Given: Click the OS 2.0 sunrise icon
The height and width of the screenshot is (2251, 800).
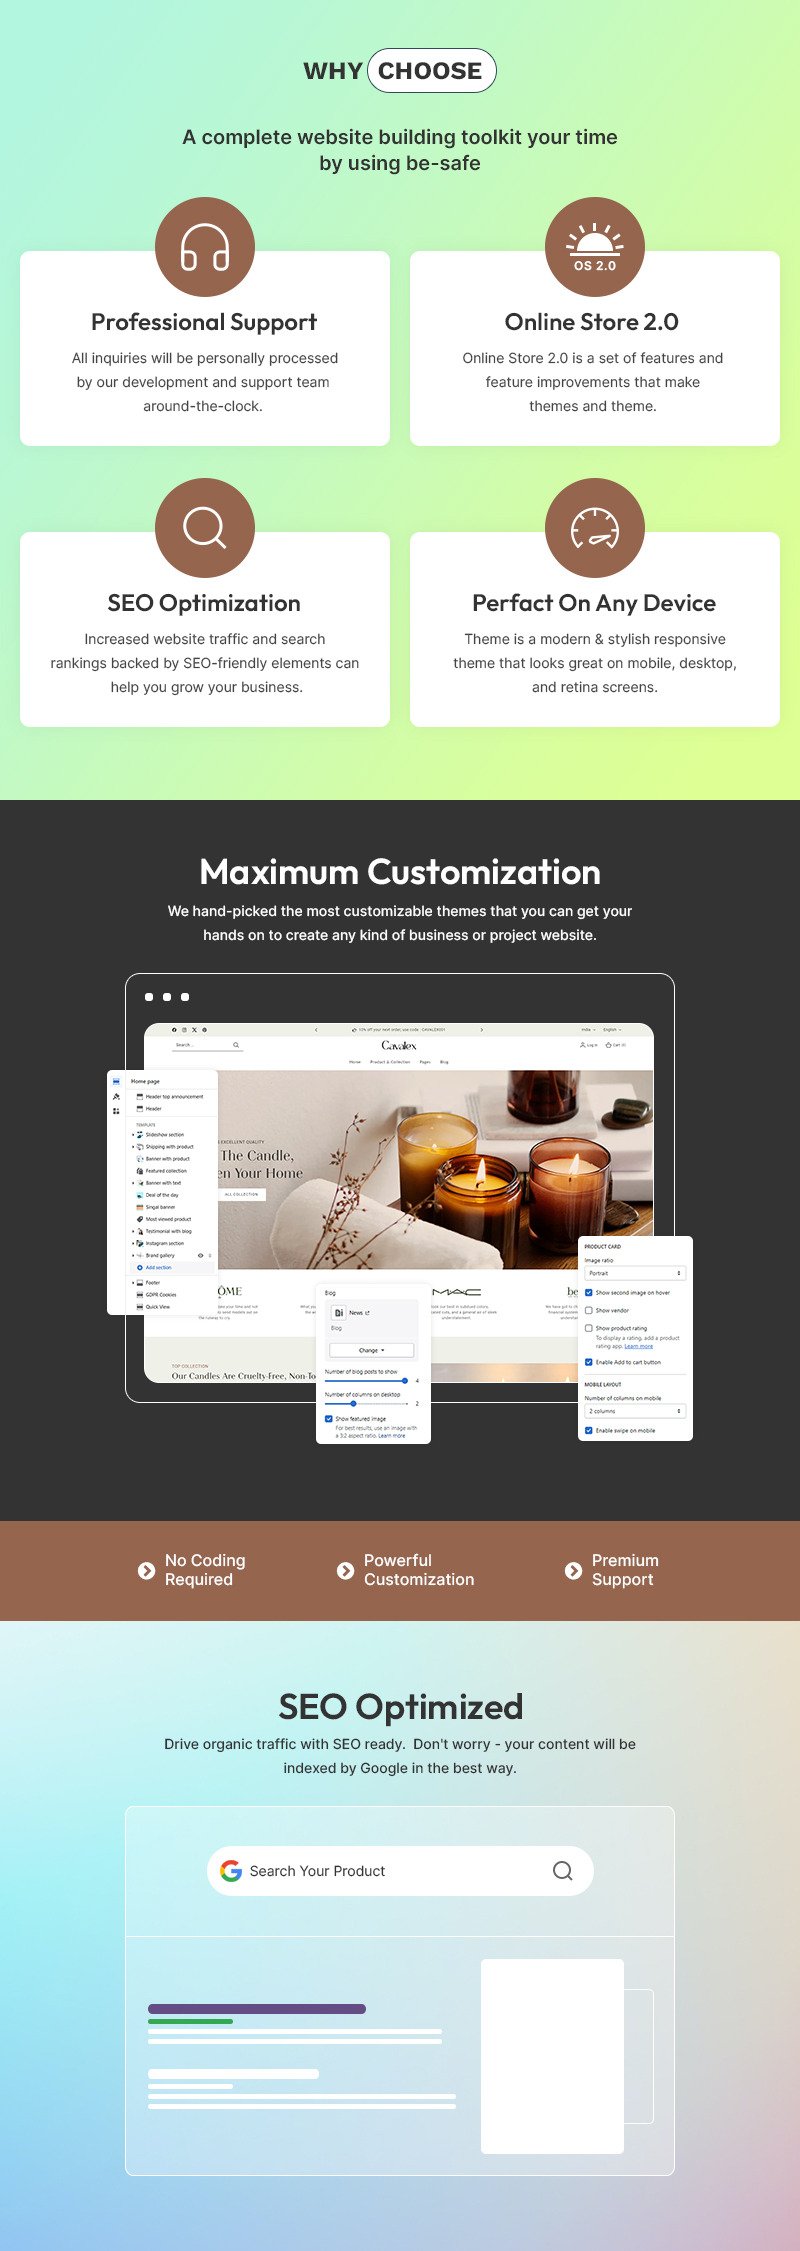Looking at the screenshot, I should (x=595, y=247).
